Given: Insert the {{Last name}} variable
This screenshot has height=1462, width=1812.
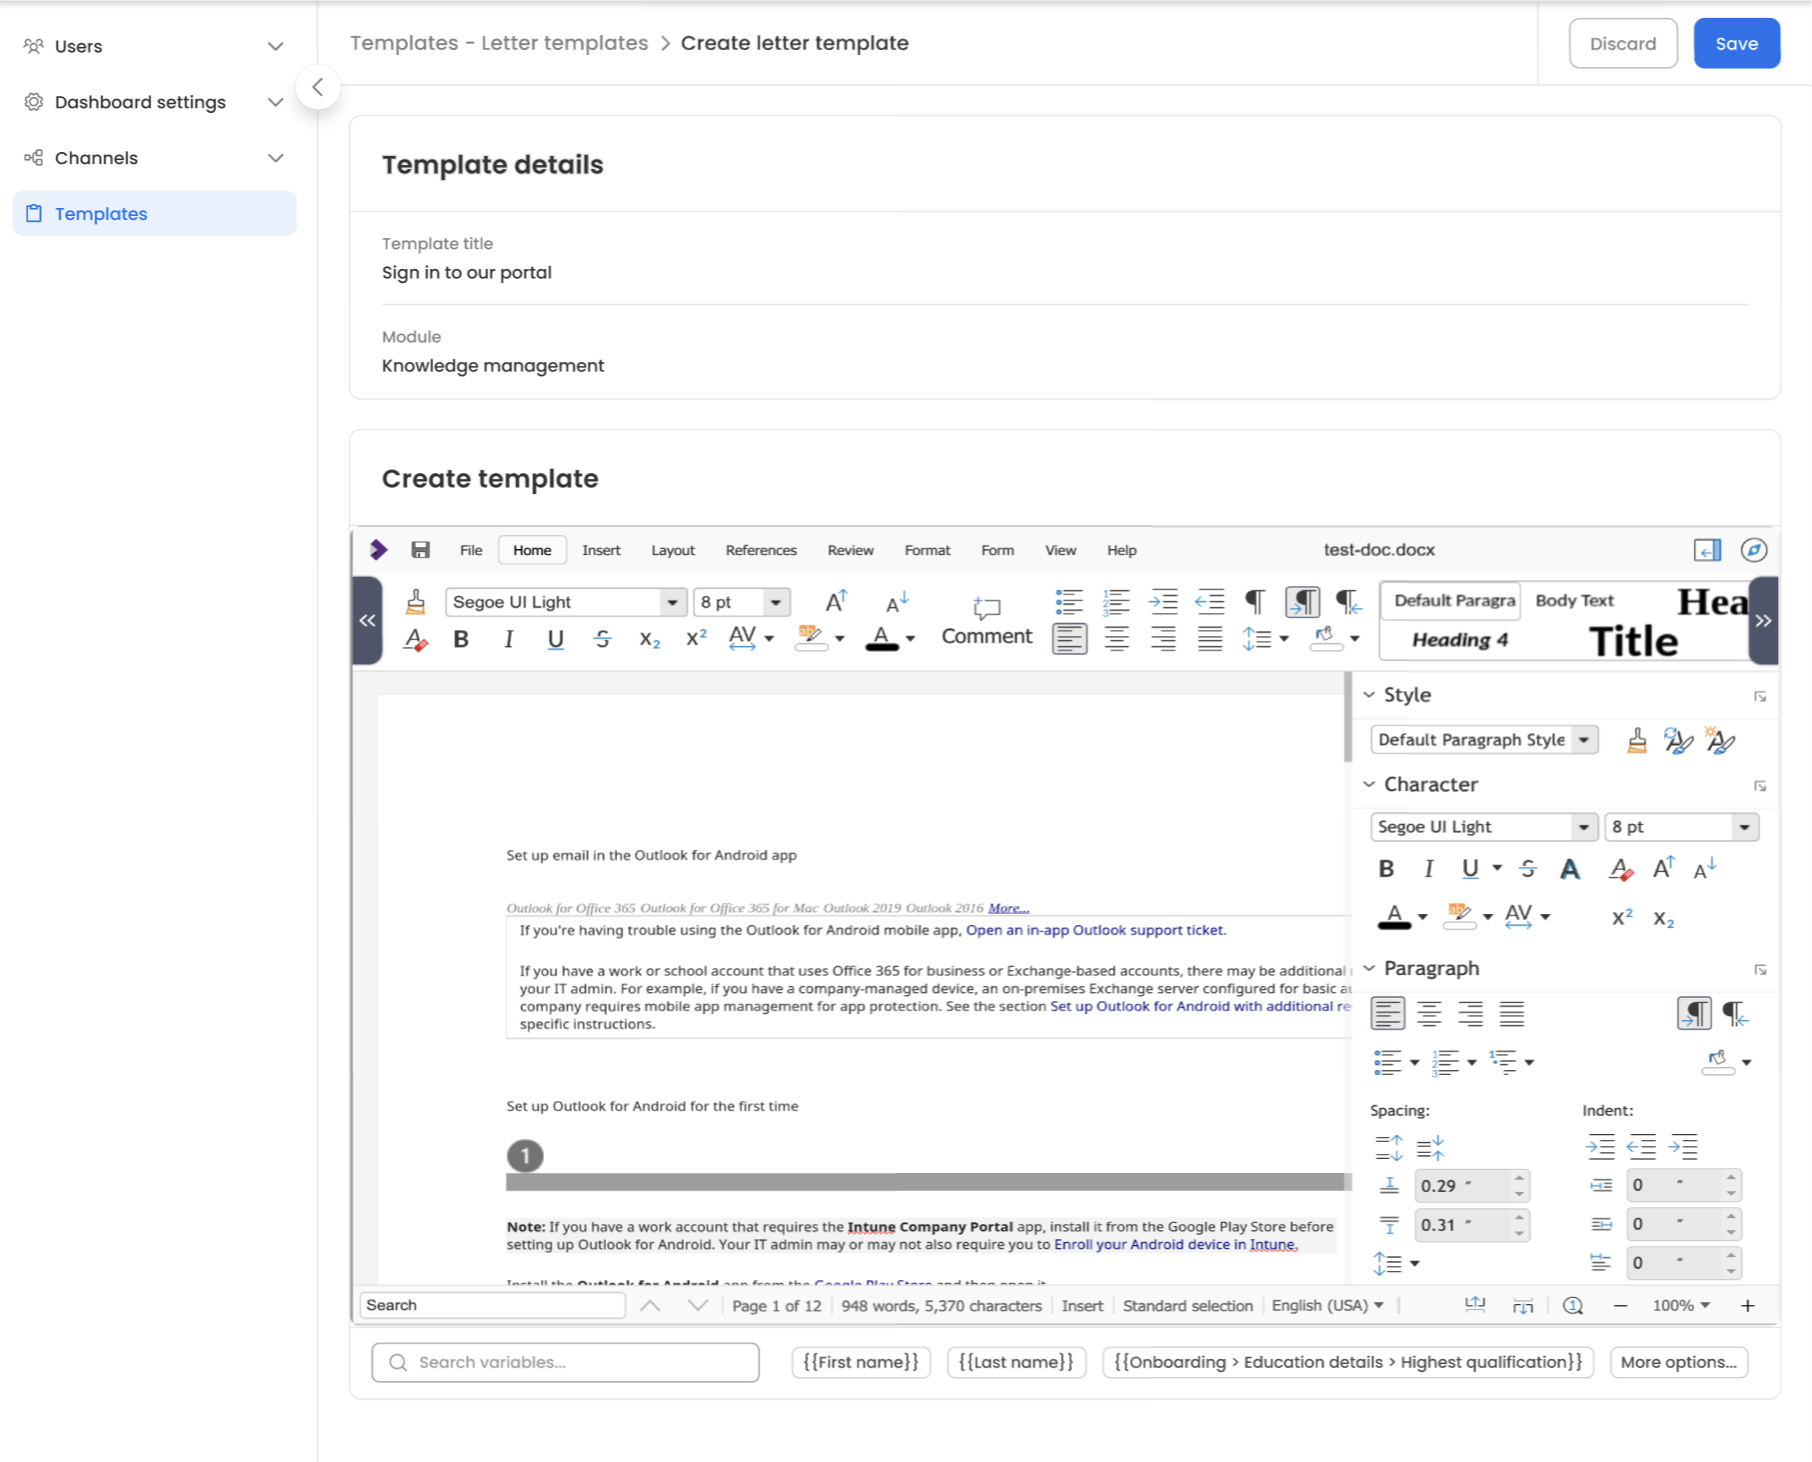Looking at the screenshot, I should (x=1016, y=1362).
